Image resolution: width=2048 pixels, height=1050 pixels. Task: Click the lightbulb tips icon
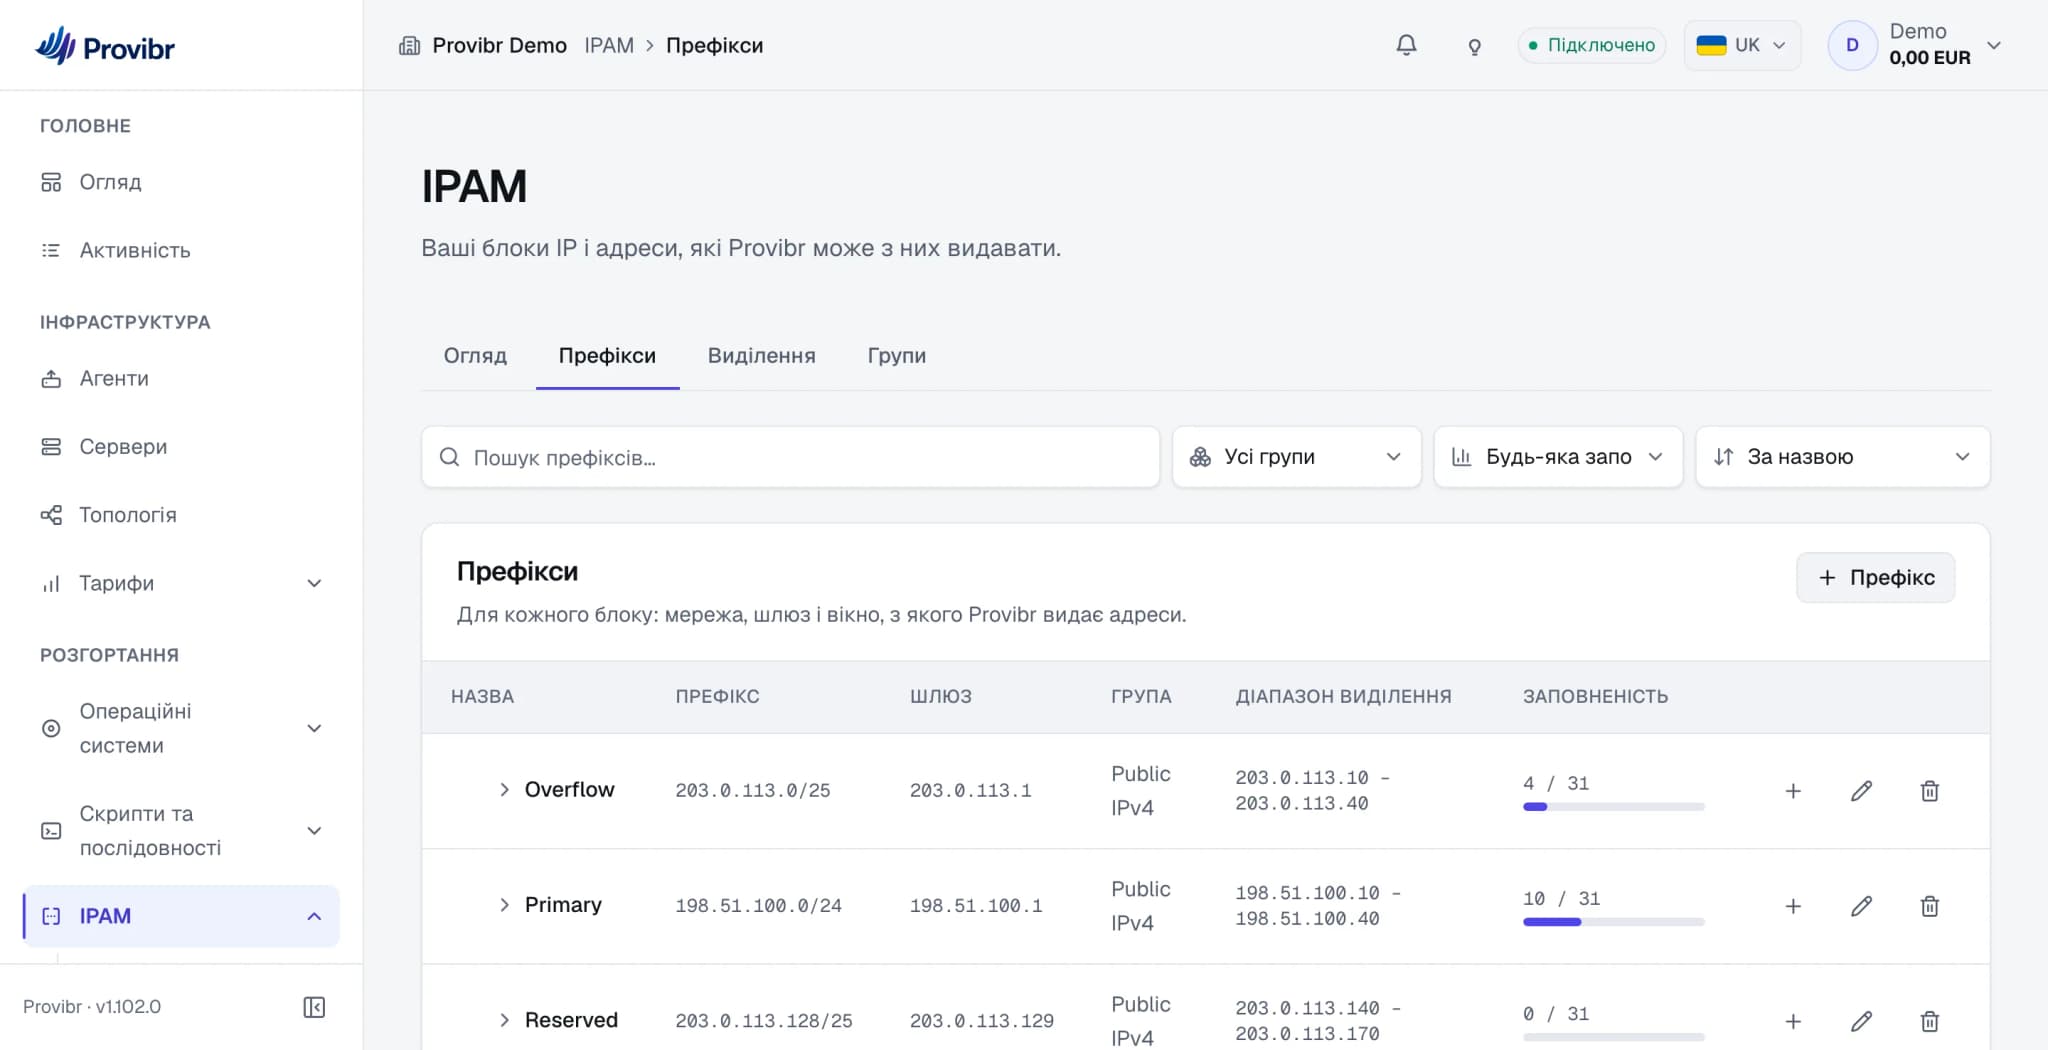tap(1474, 46)
